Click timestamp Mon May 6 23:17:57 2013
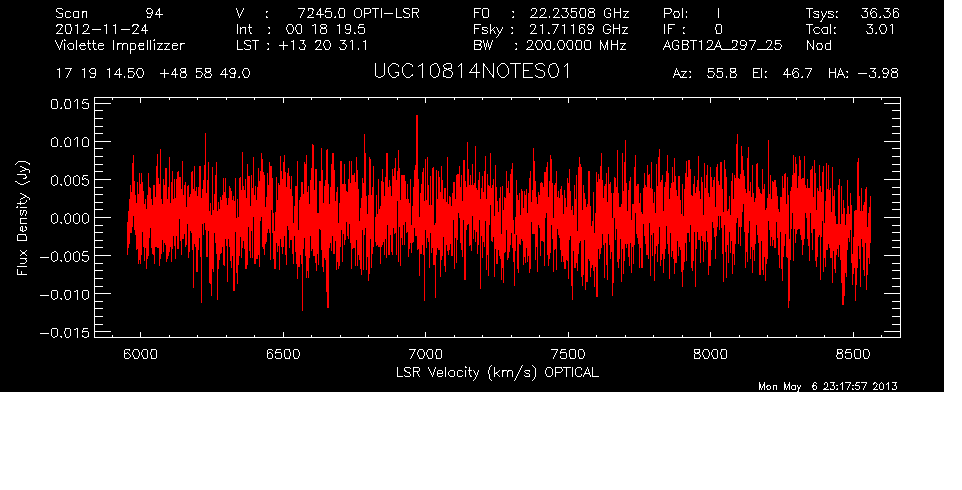Screen dimensions: 962x490 coord(828,386)
